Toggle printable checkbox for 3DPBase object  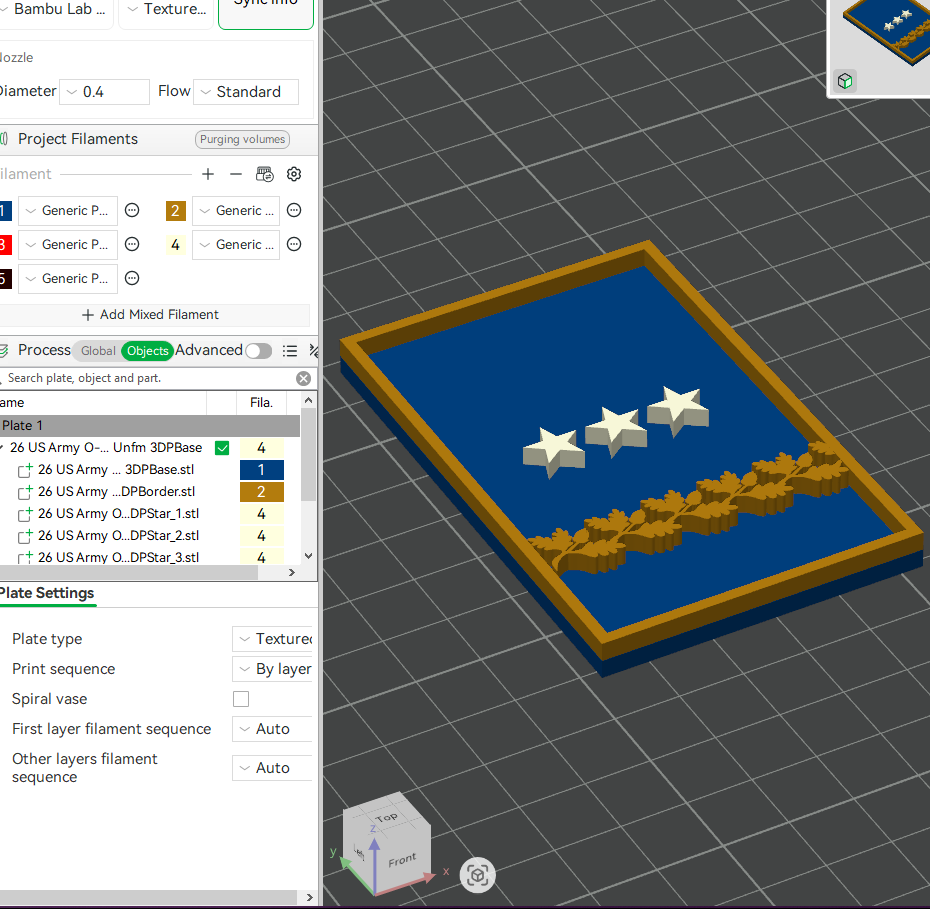point(222,448)
